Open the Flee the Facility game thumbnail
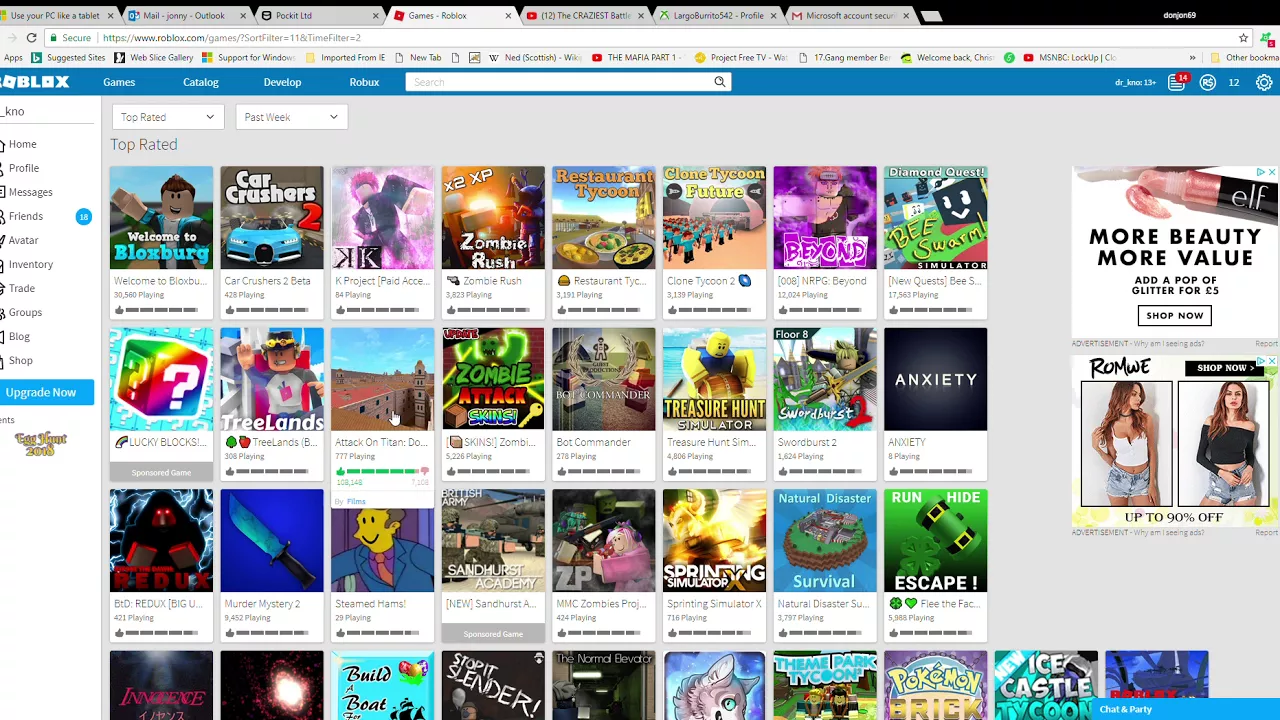This screenshot has width=1280, height=720. pos(935,541)
